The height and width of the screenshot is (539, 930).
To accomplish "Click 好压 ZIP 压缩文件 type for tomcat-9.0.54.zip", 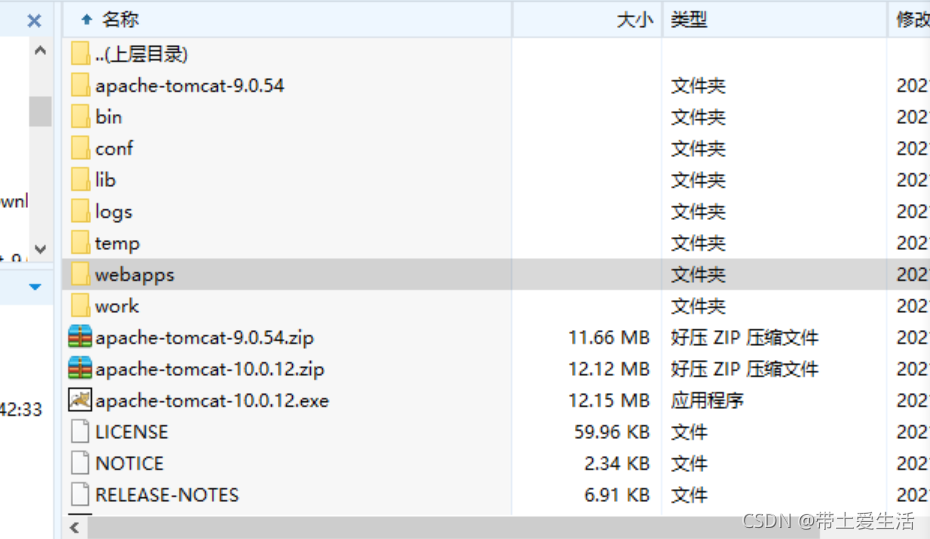I will (744, 337).
